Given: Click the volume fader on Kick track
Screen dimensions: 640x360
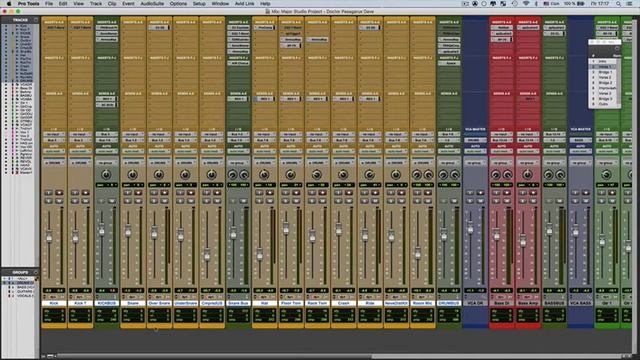Looking at the screenshot, I should point(49,237).
